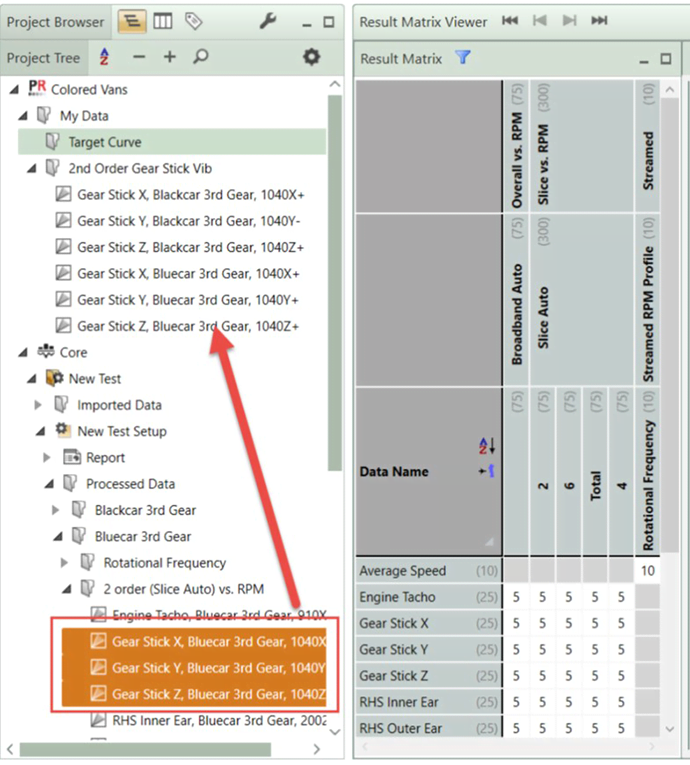Image resolution: width=690 pixels, height=765 pixels.
Task: Click the Project Tree horizontal scrollbar
Action: [145, 749]
